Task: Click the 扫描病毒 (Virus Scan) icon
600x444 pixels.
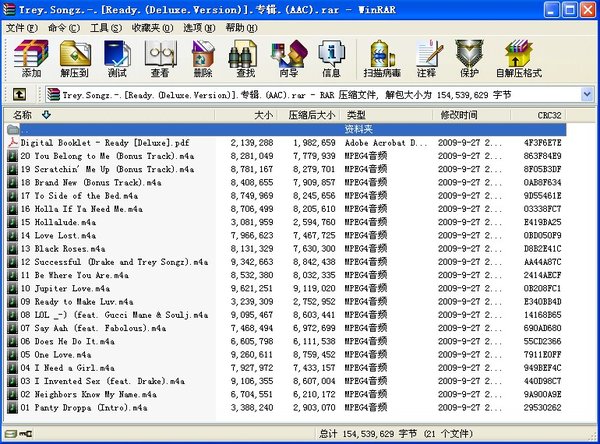Action: pyautogui.click(x=382, y=59)
